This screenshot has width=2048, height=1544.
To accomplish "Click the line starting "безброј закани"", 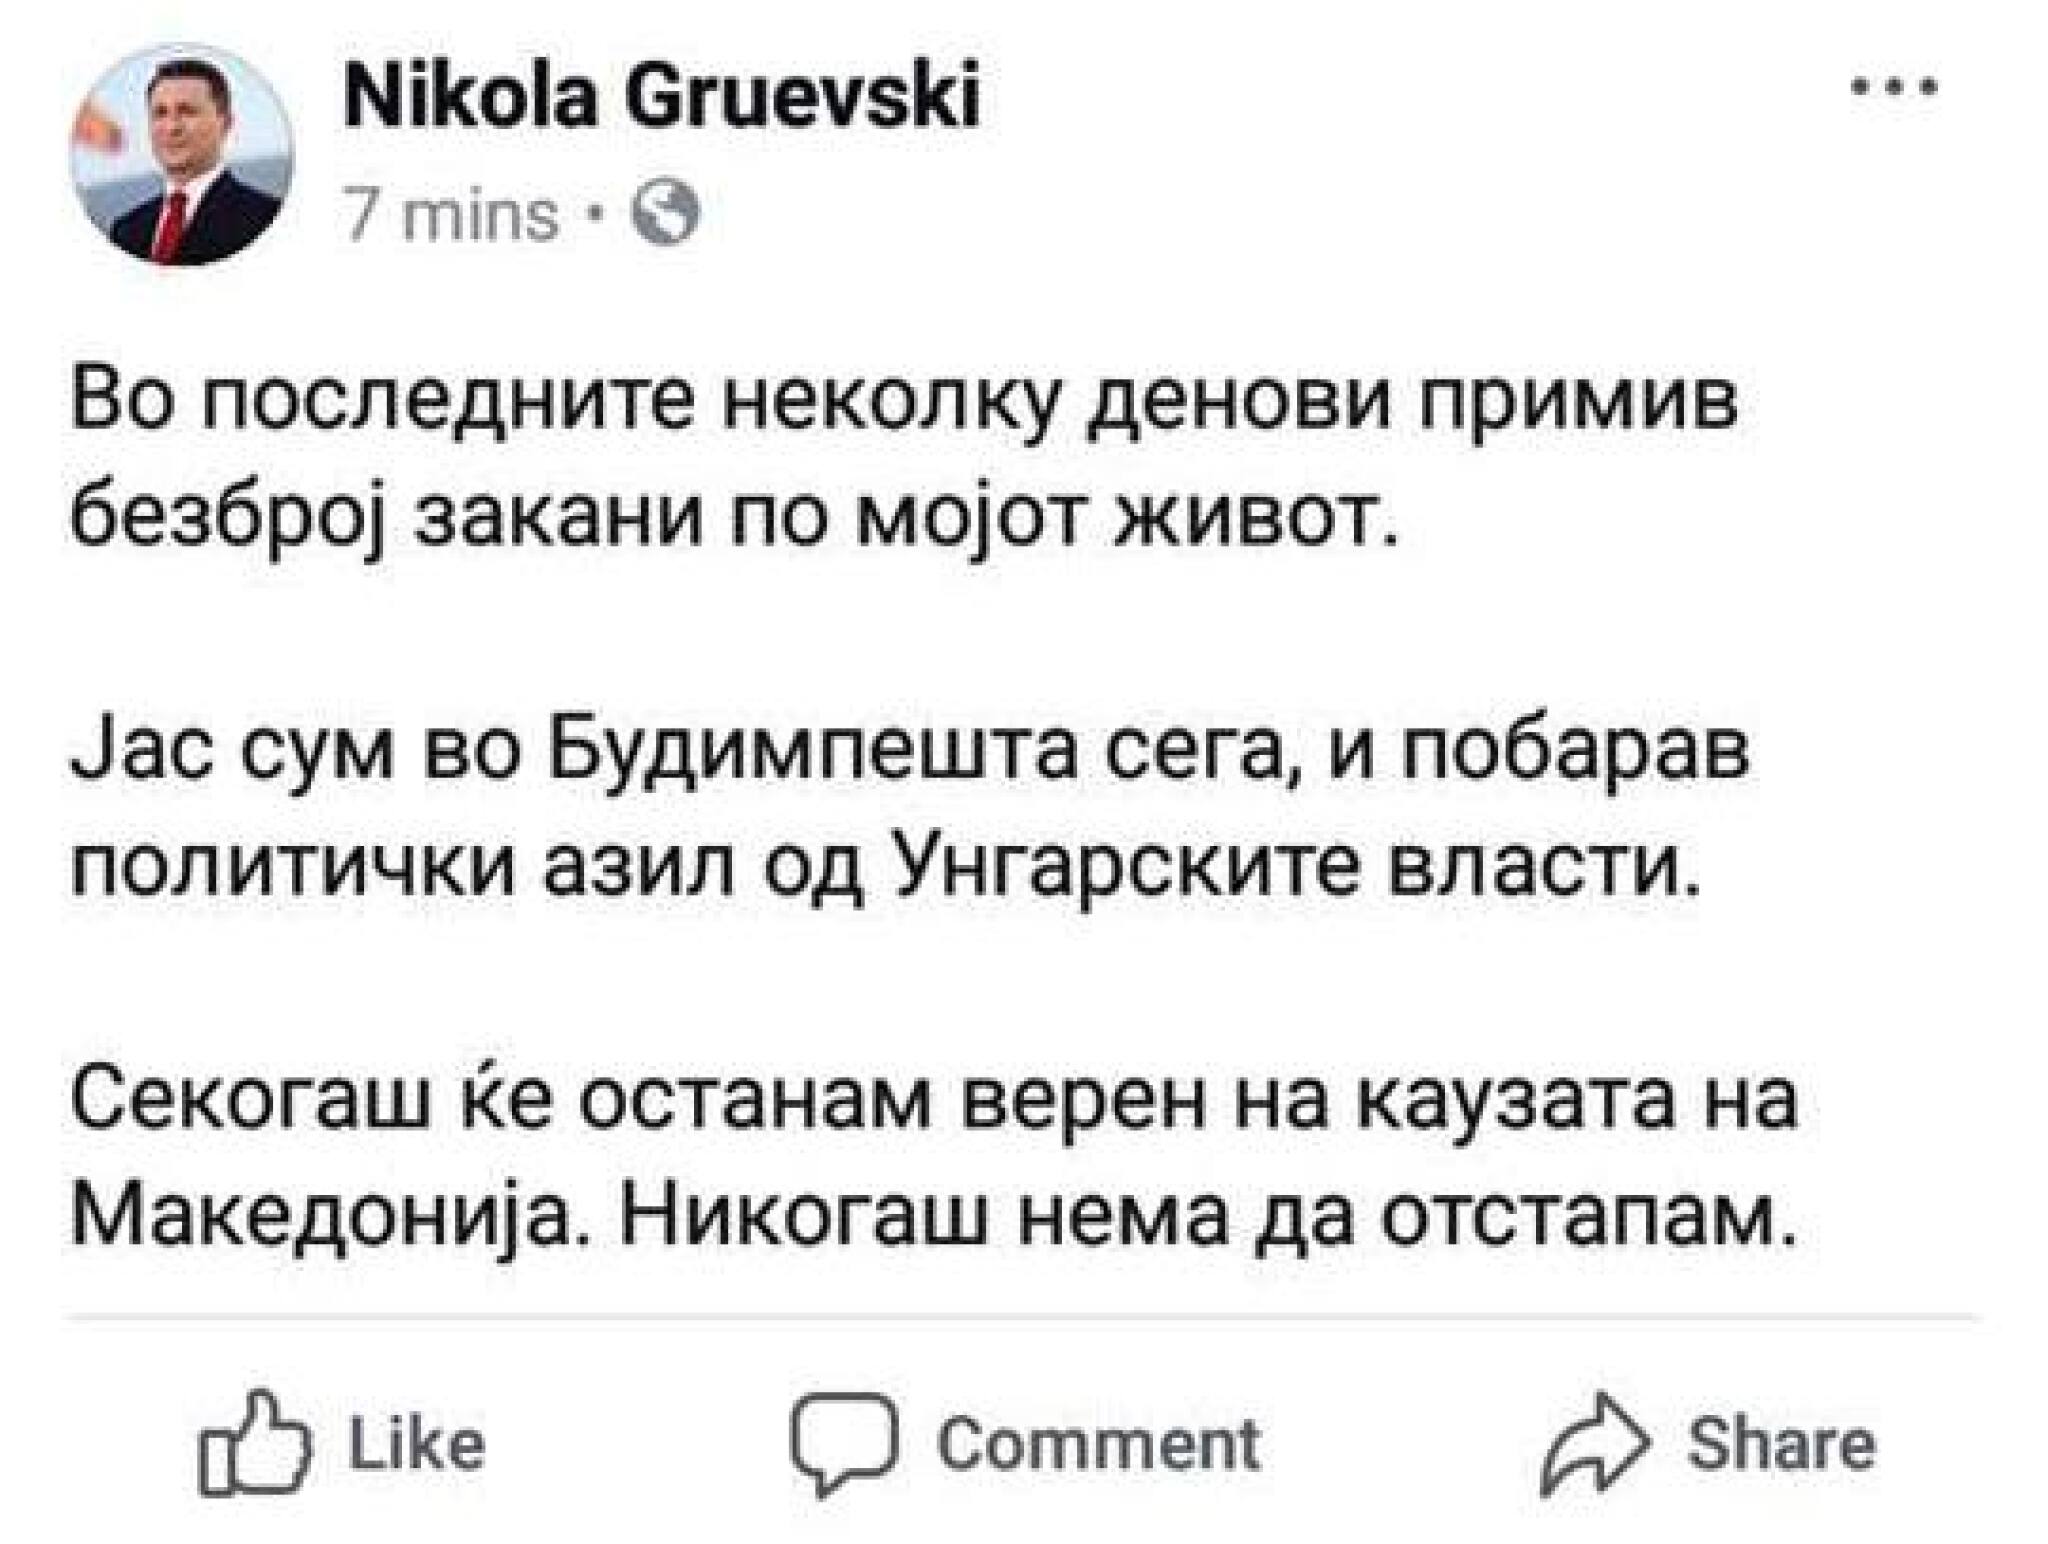I will click(734, 522).
